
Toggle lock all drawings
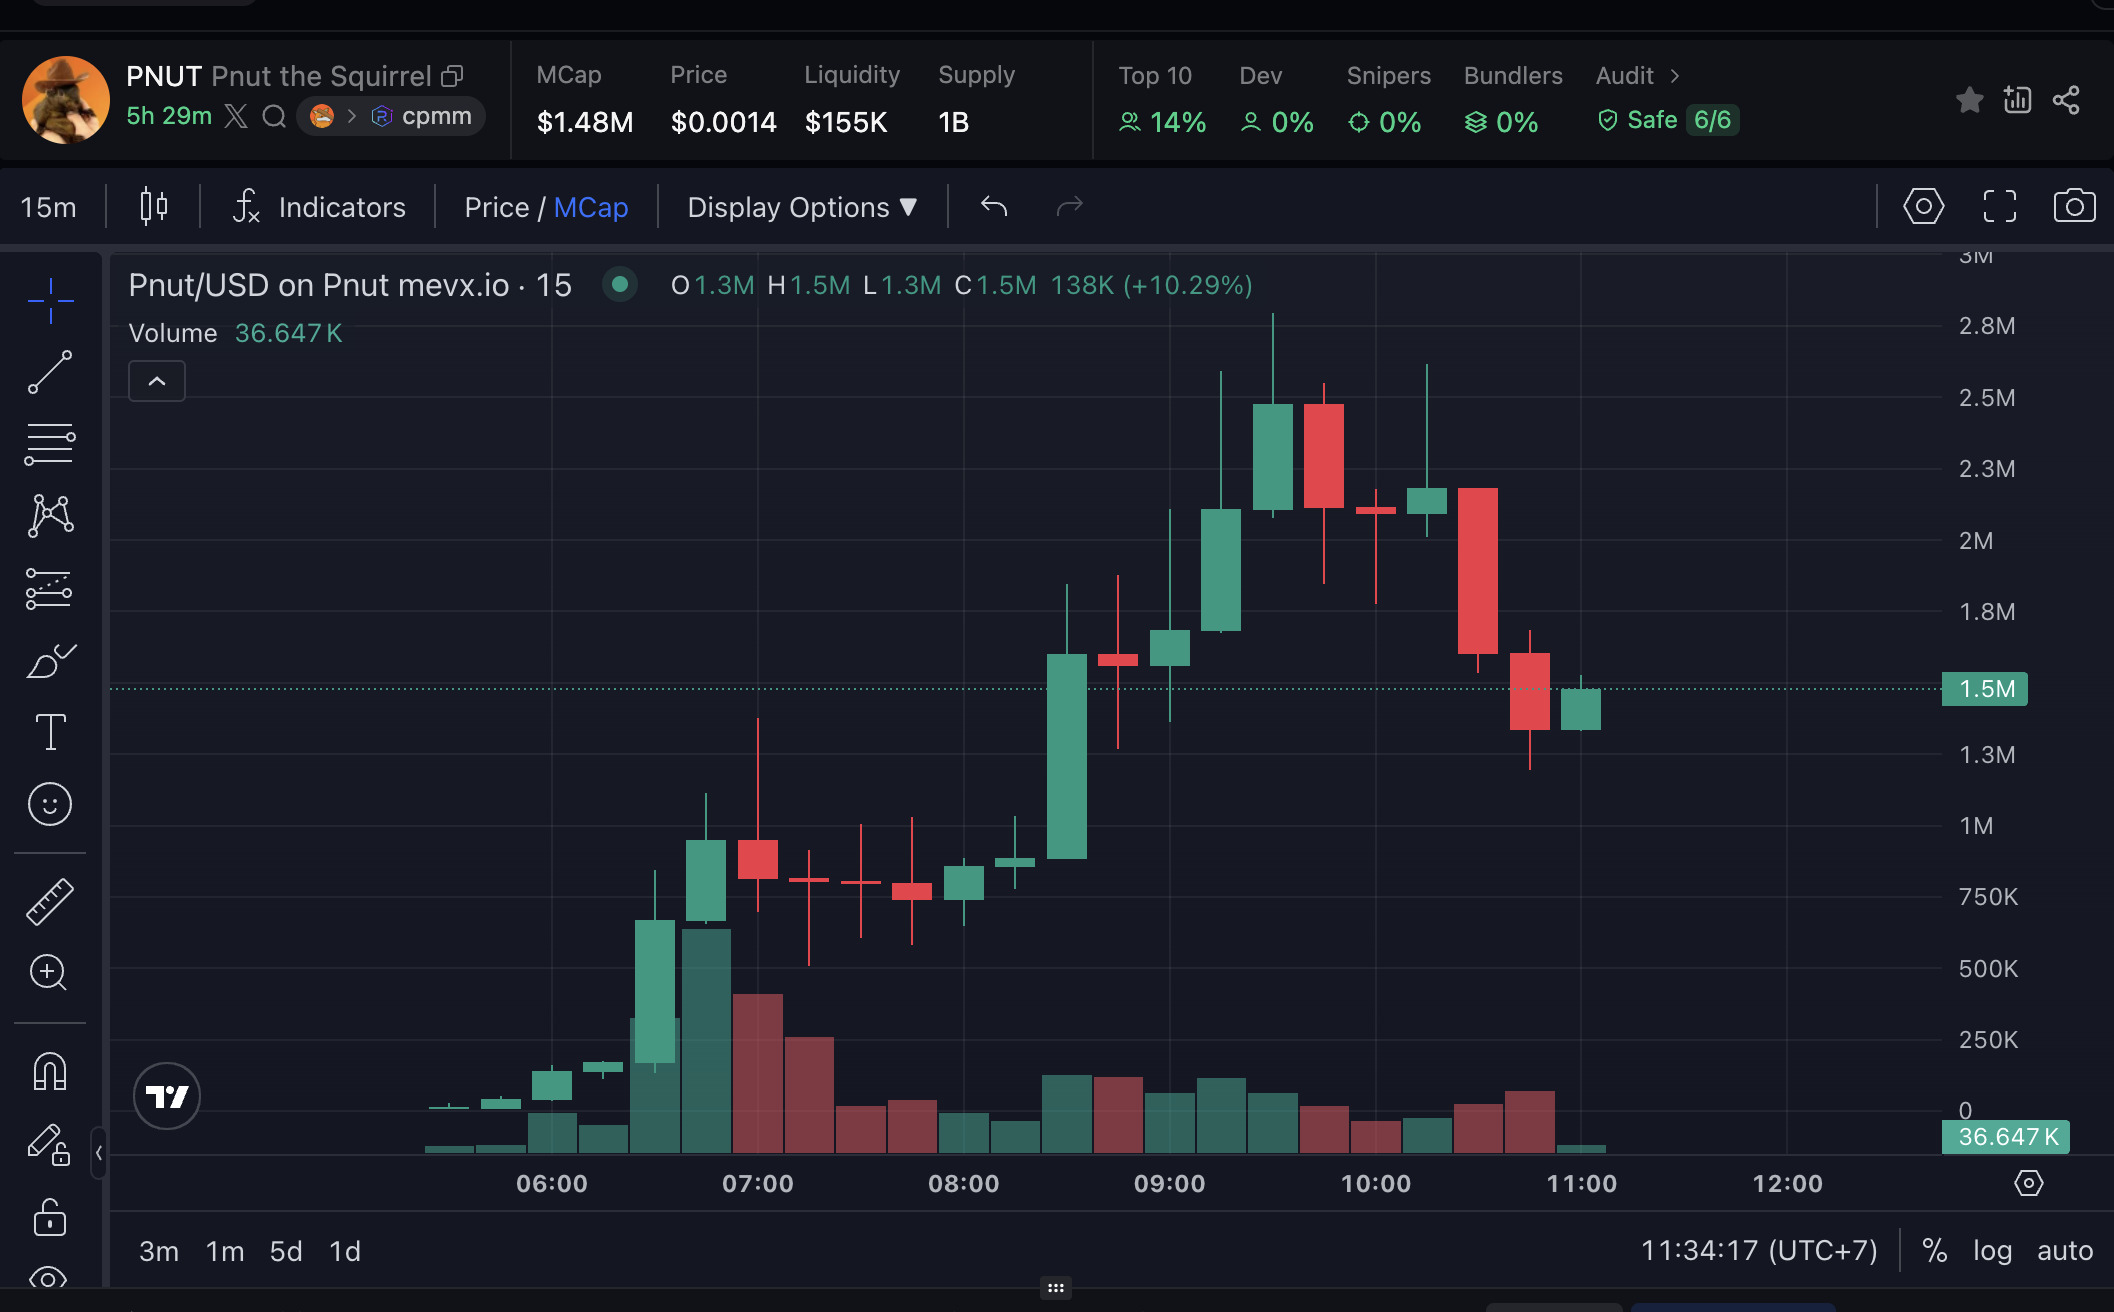[x=50, y=1216]
